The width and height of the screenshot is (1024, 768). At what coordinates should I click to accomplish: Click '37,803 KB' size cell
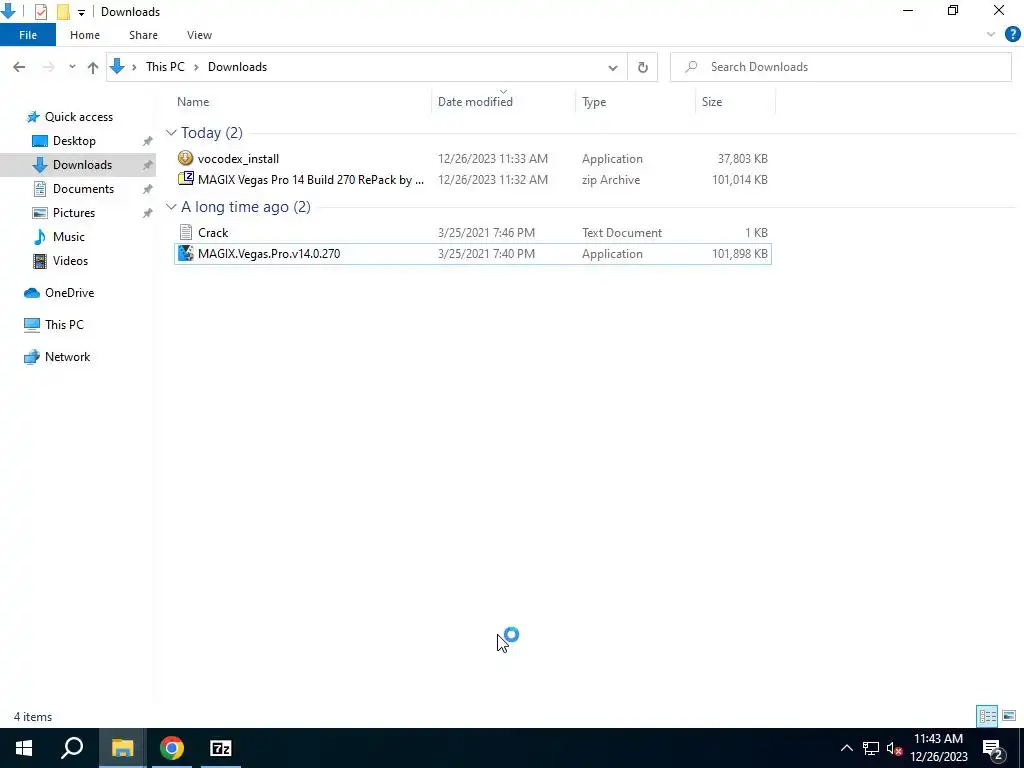[x=743, y=159]
